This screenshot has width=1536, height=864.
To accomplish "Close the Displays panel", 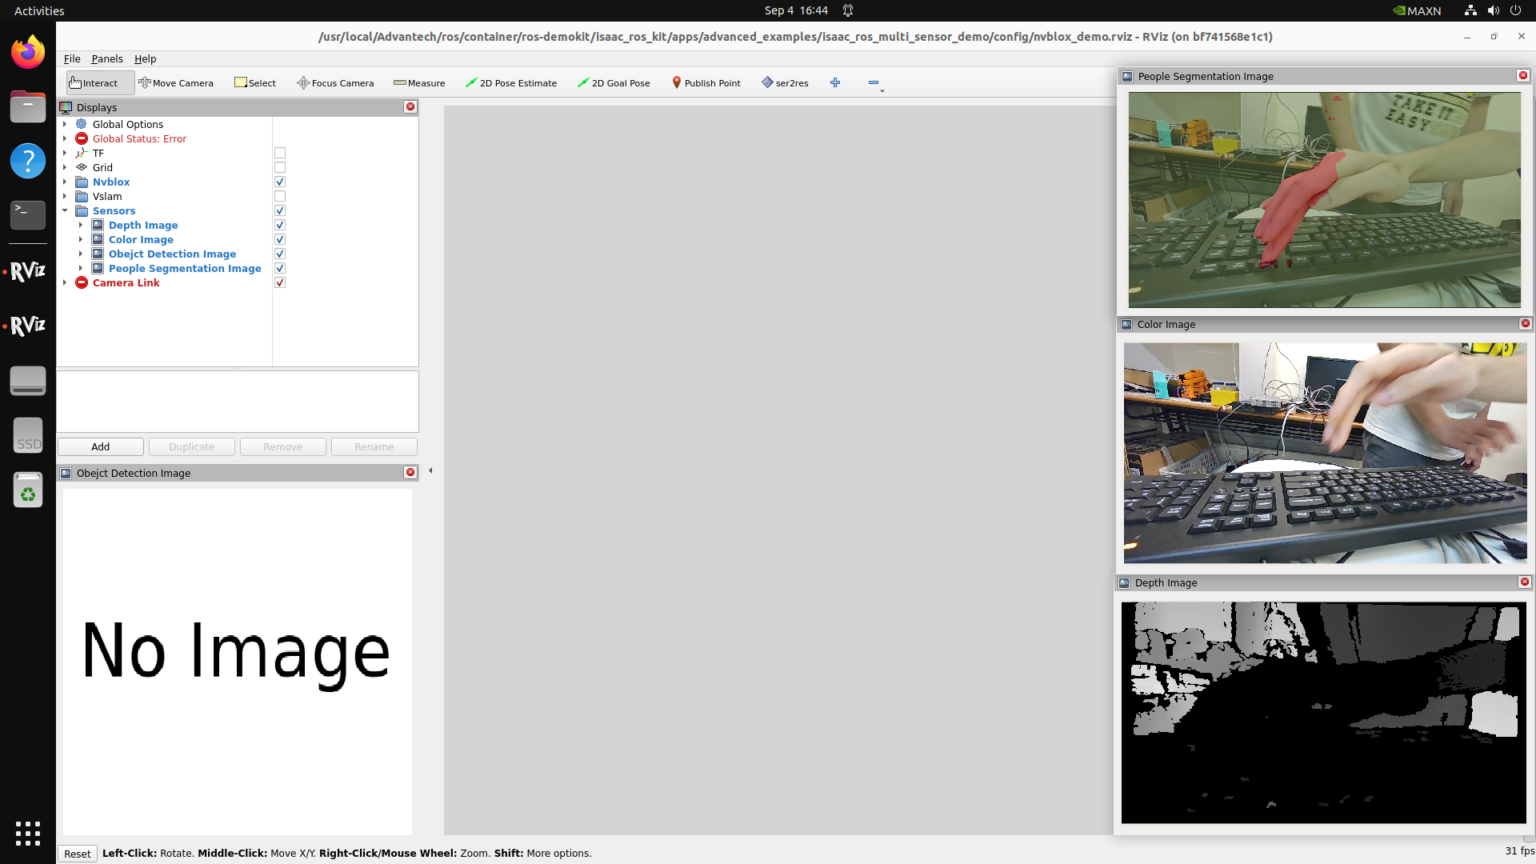I will (x=410, y=107).
